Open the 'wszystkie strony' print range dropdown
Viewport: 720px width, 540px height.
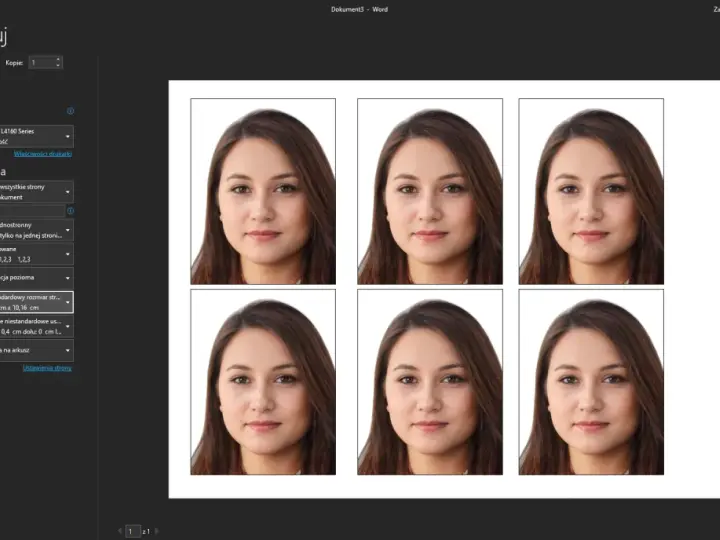36,192
